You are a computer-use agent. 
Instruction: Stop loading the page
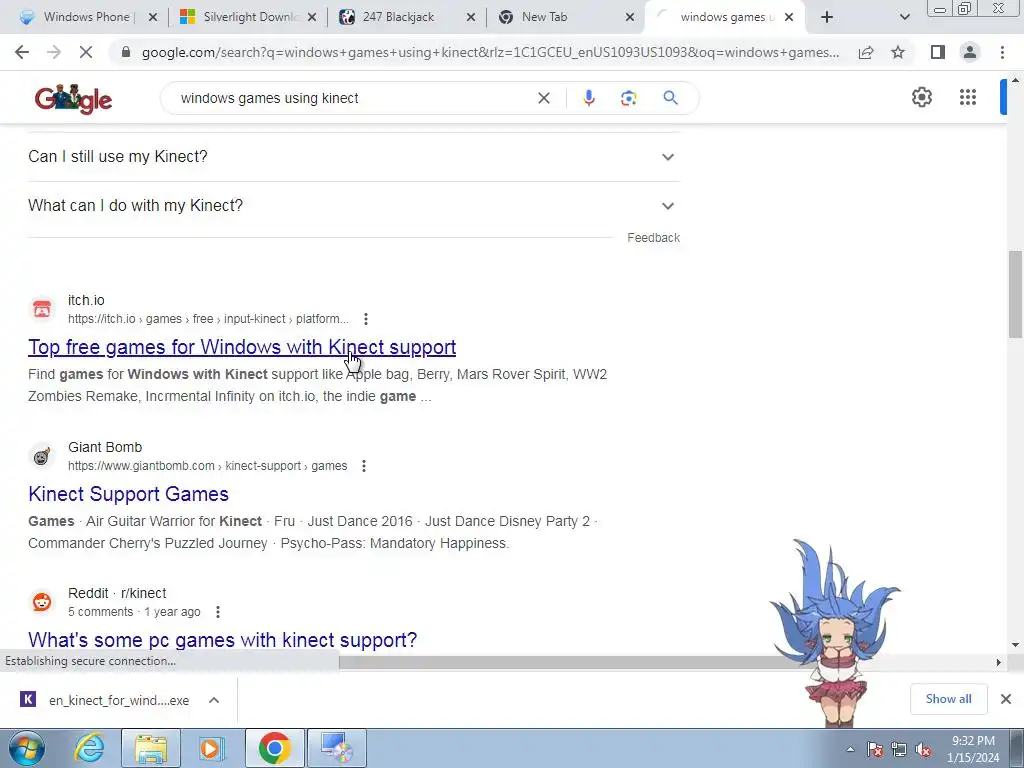click(x=86, y=52)
